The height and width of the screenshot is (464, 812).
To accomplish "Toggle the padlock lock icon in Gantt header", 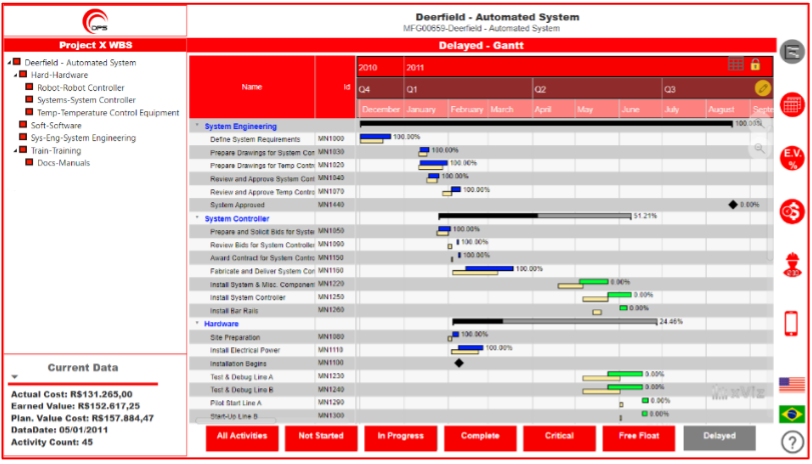I will pyautogui.click(x=756, y=64).
